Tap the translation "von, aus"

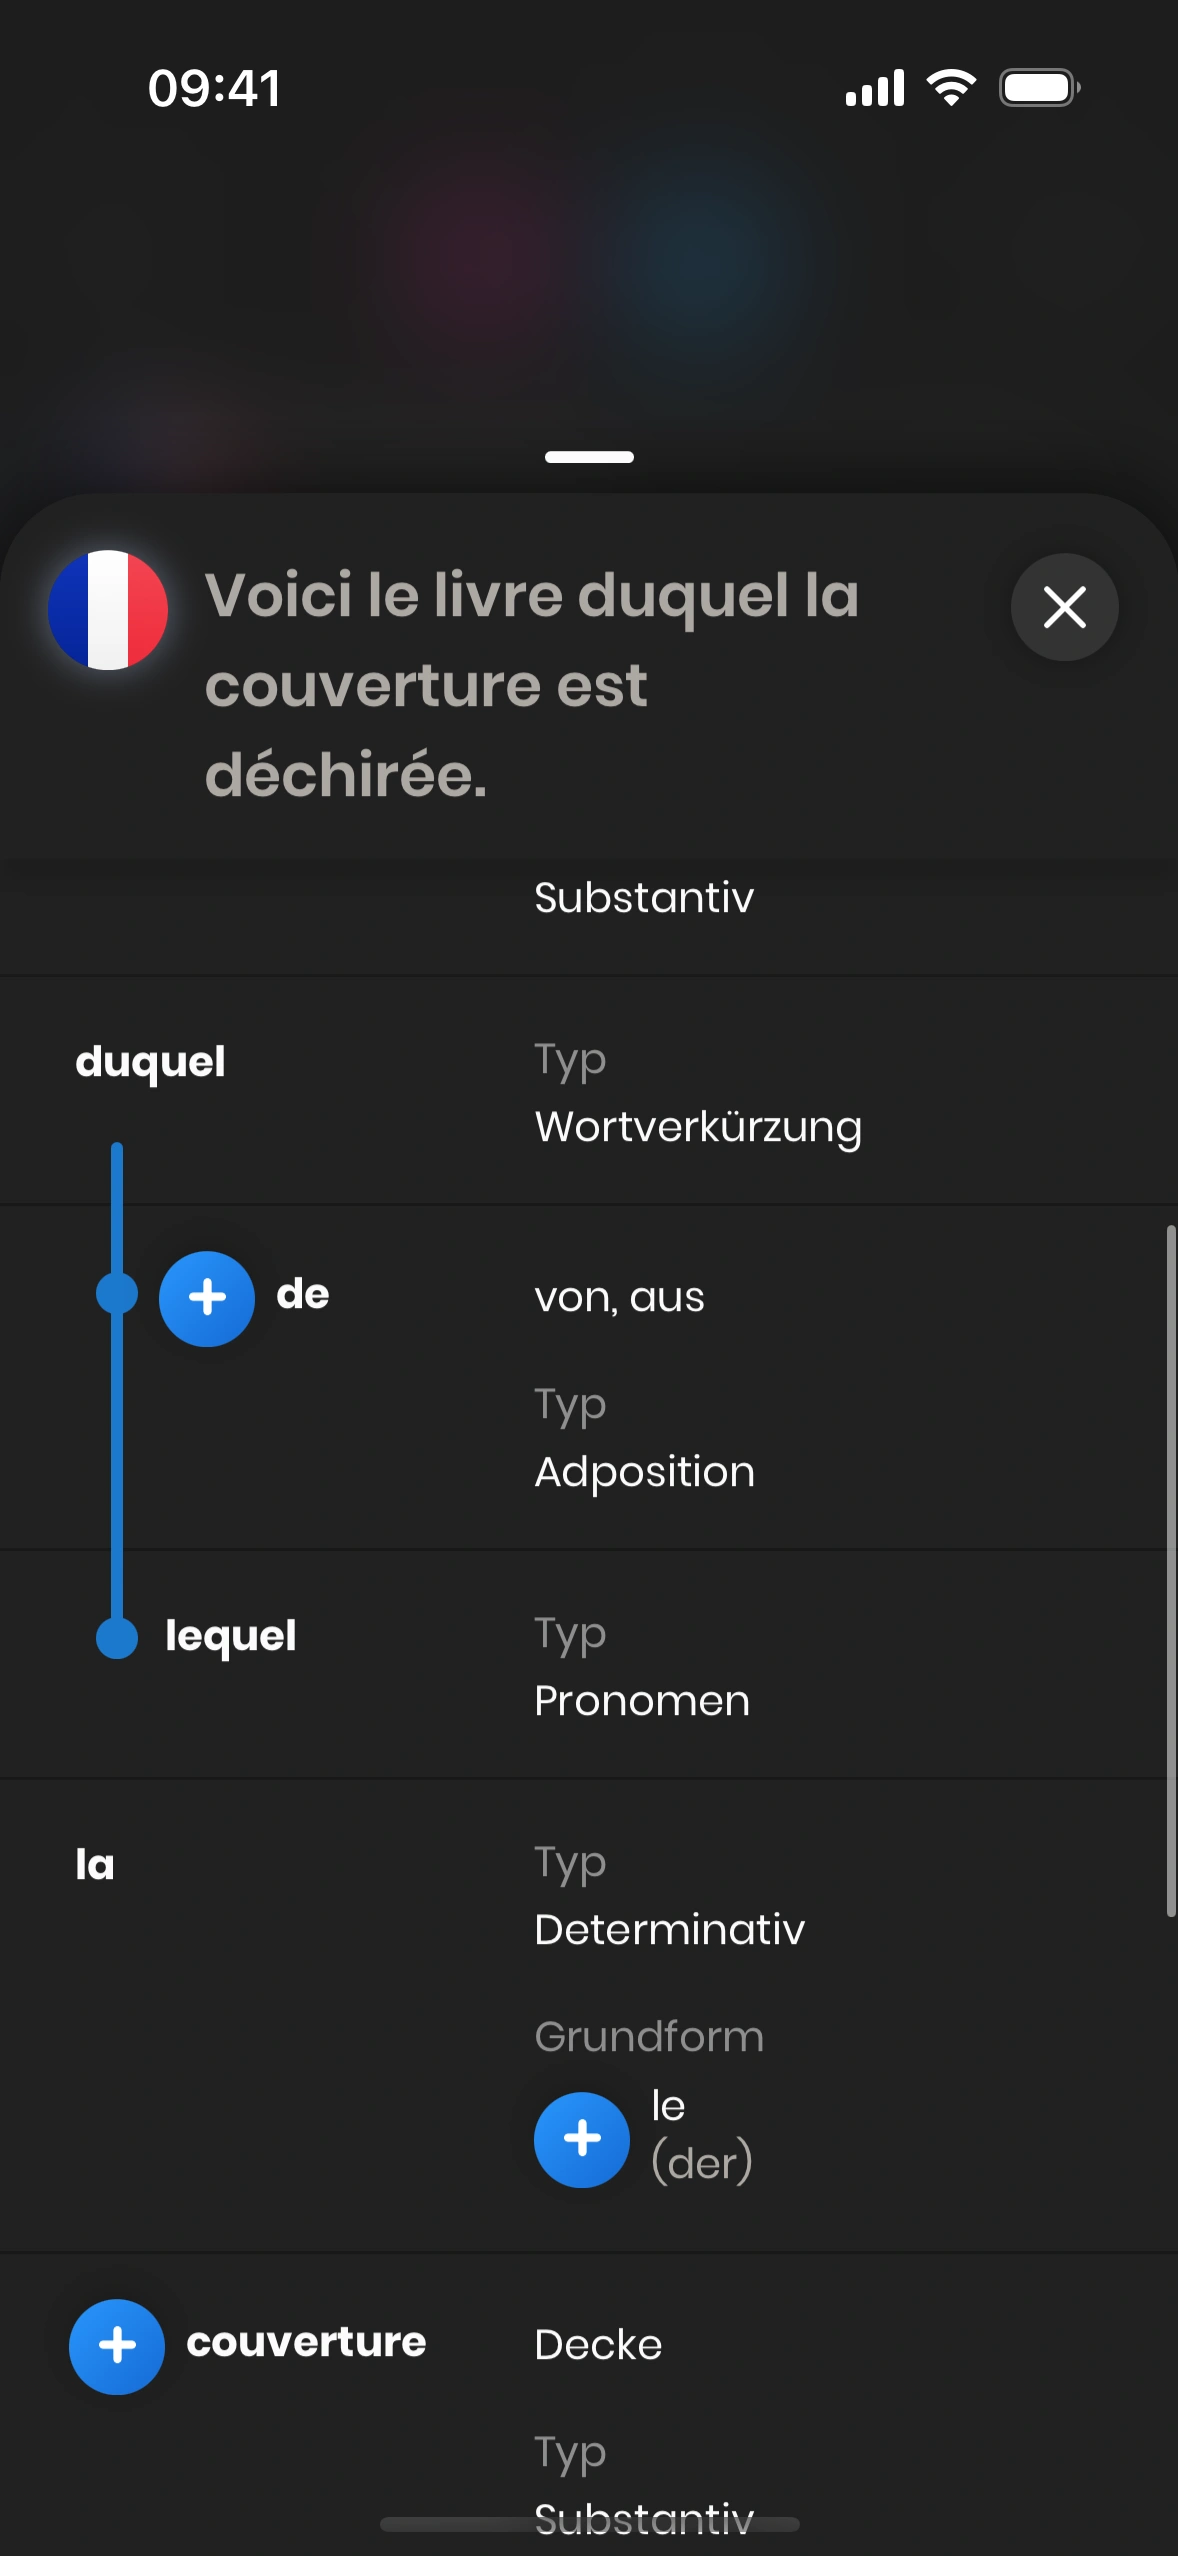pos(619,1298)
